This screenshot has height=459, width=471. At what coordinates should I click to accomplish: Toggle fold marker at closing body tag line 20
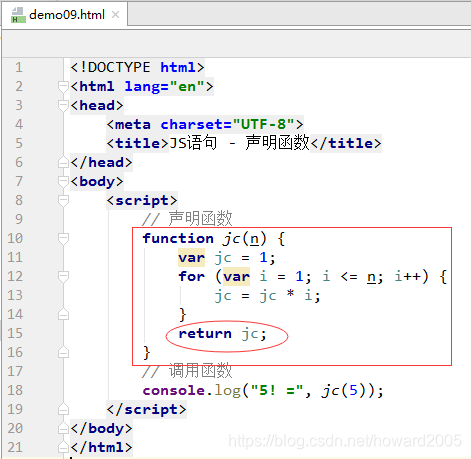(63, 429)
